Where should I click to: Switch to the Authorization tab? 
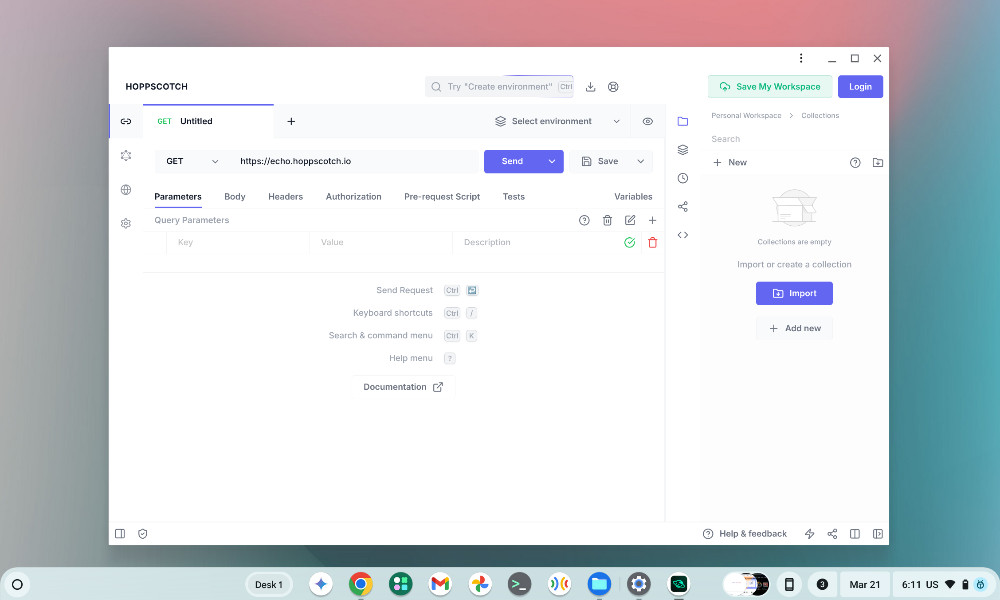[353, 196]
